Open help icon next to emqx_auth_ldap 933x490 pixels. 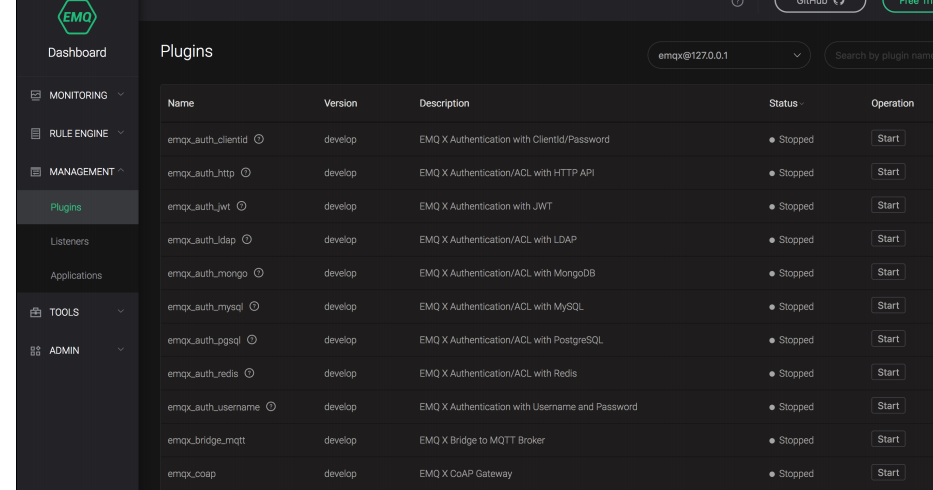pyautogui.click(x=247, y=239)
